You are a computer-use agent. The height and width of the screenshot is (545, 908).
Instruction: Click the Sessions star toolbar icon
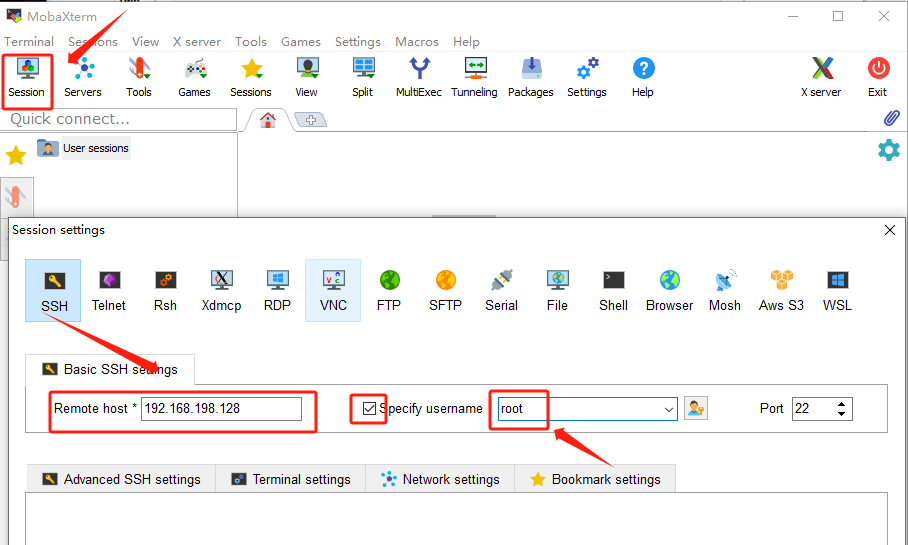(x=251, y=78)
